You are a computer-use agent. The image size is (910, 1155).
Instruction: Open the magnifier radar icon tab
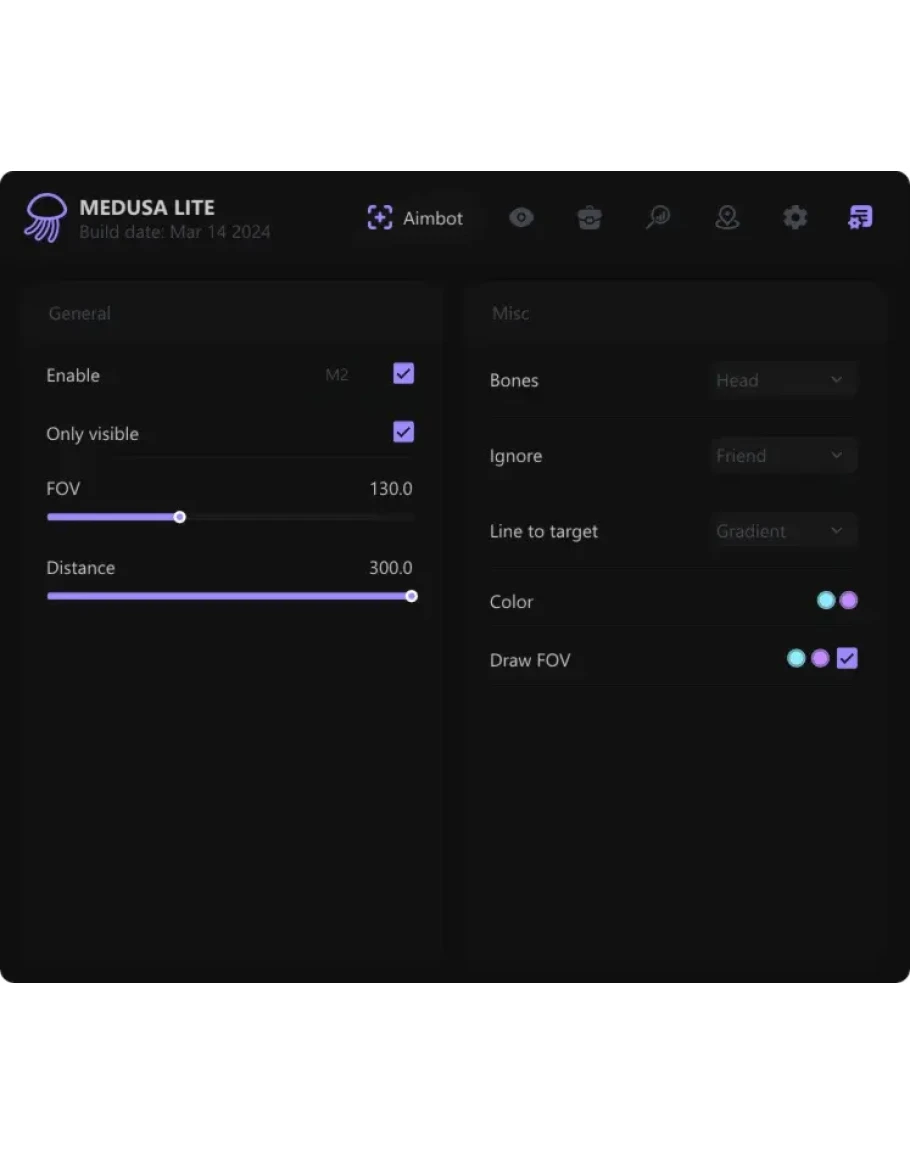click(658, 218)
